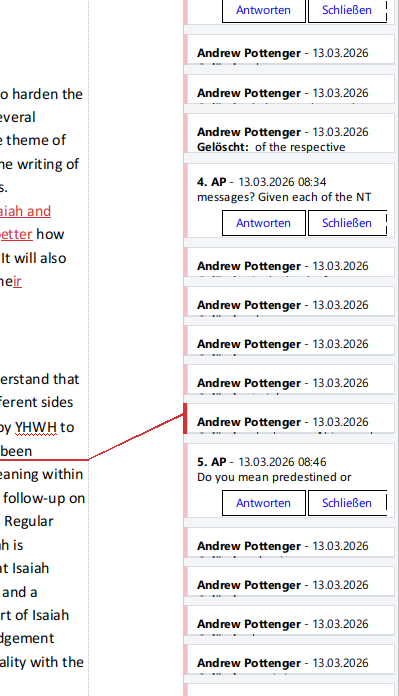Click the document text 'rt of Isaiah'
Image resolution: width=399 pixels, height=696 pixels.
pos(35,615)
